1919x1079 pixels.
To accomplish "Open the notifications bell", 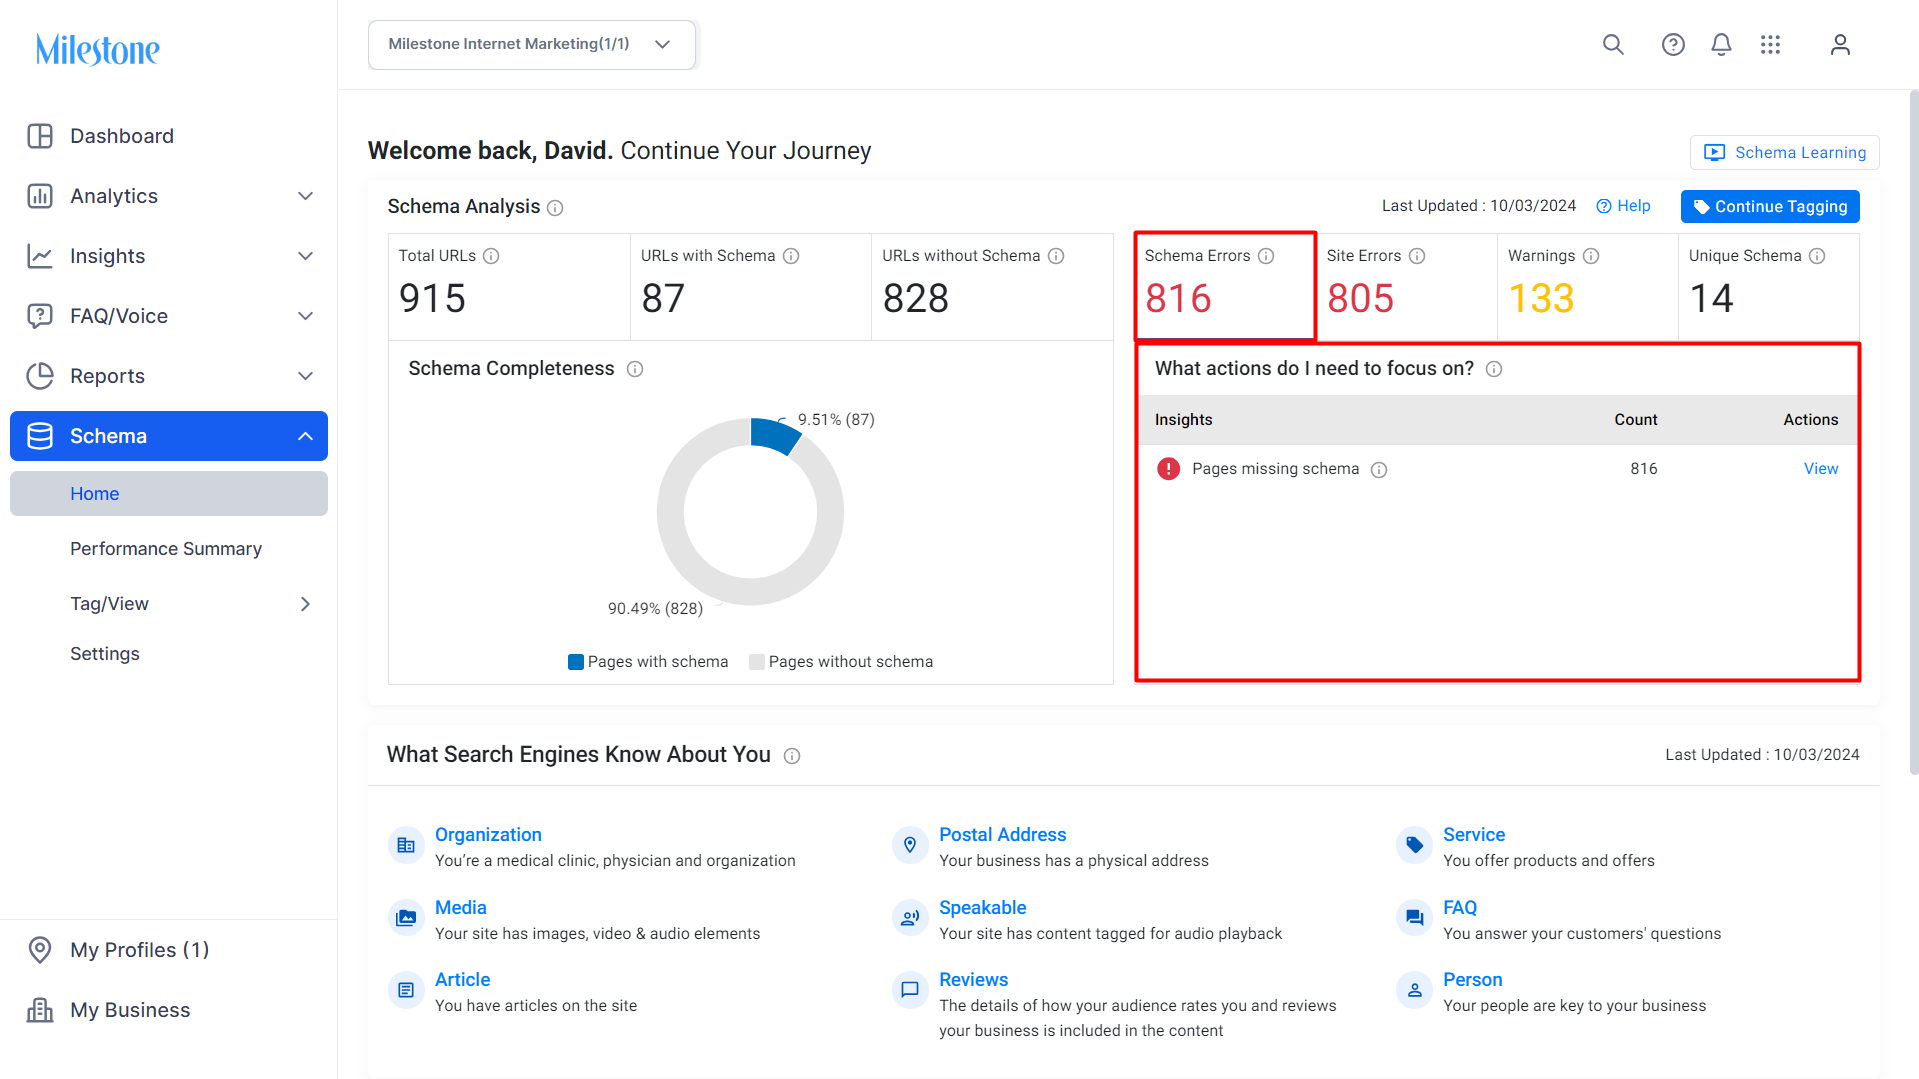I will click(x=1721, y=44).
